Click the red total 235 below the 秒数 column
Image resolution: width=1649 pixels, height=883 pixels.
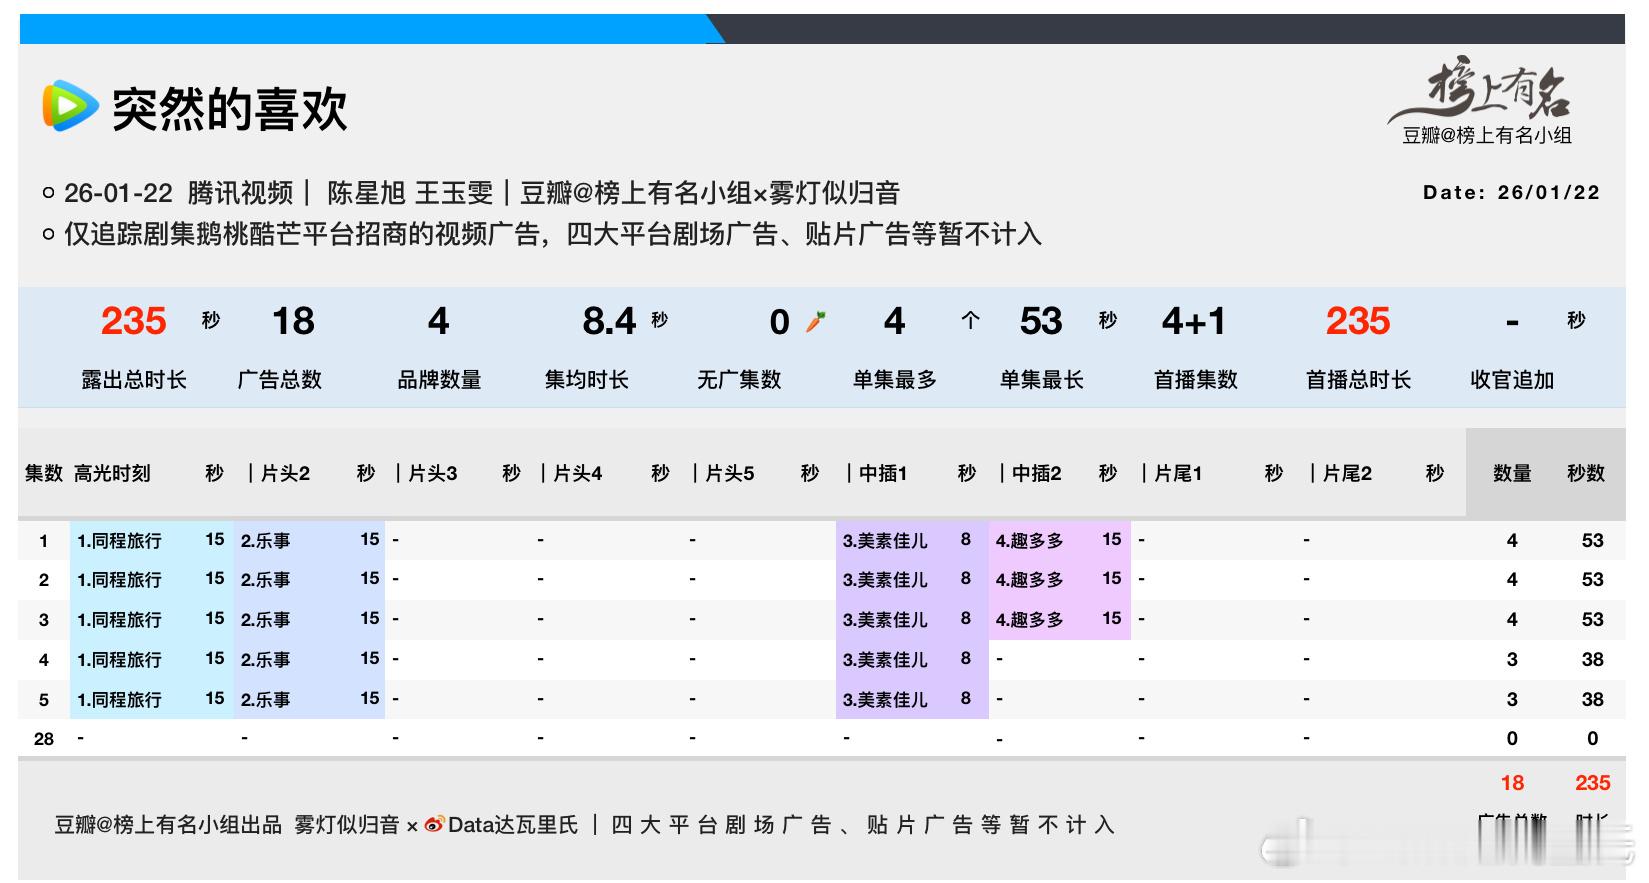point(1593,783)
